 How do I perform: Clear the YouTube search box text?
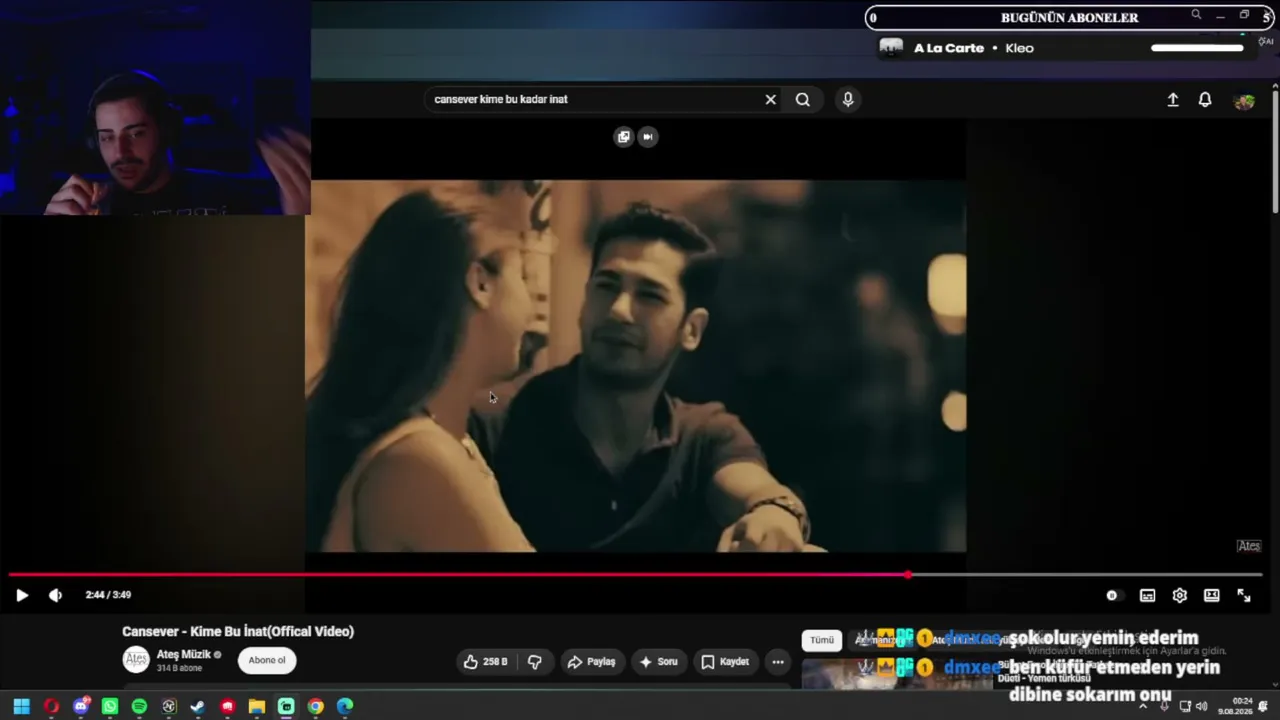pos(770,100)
